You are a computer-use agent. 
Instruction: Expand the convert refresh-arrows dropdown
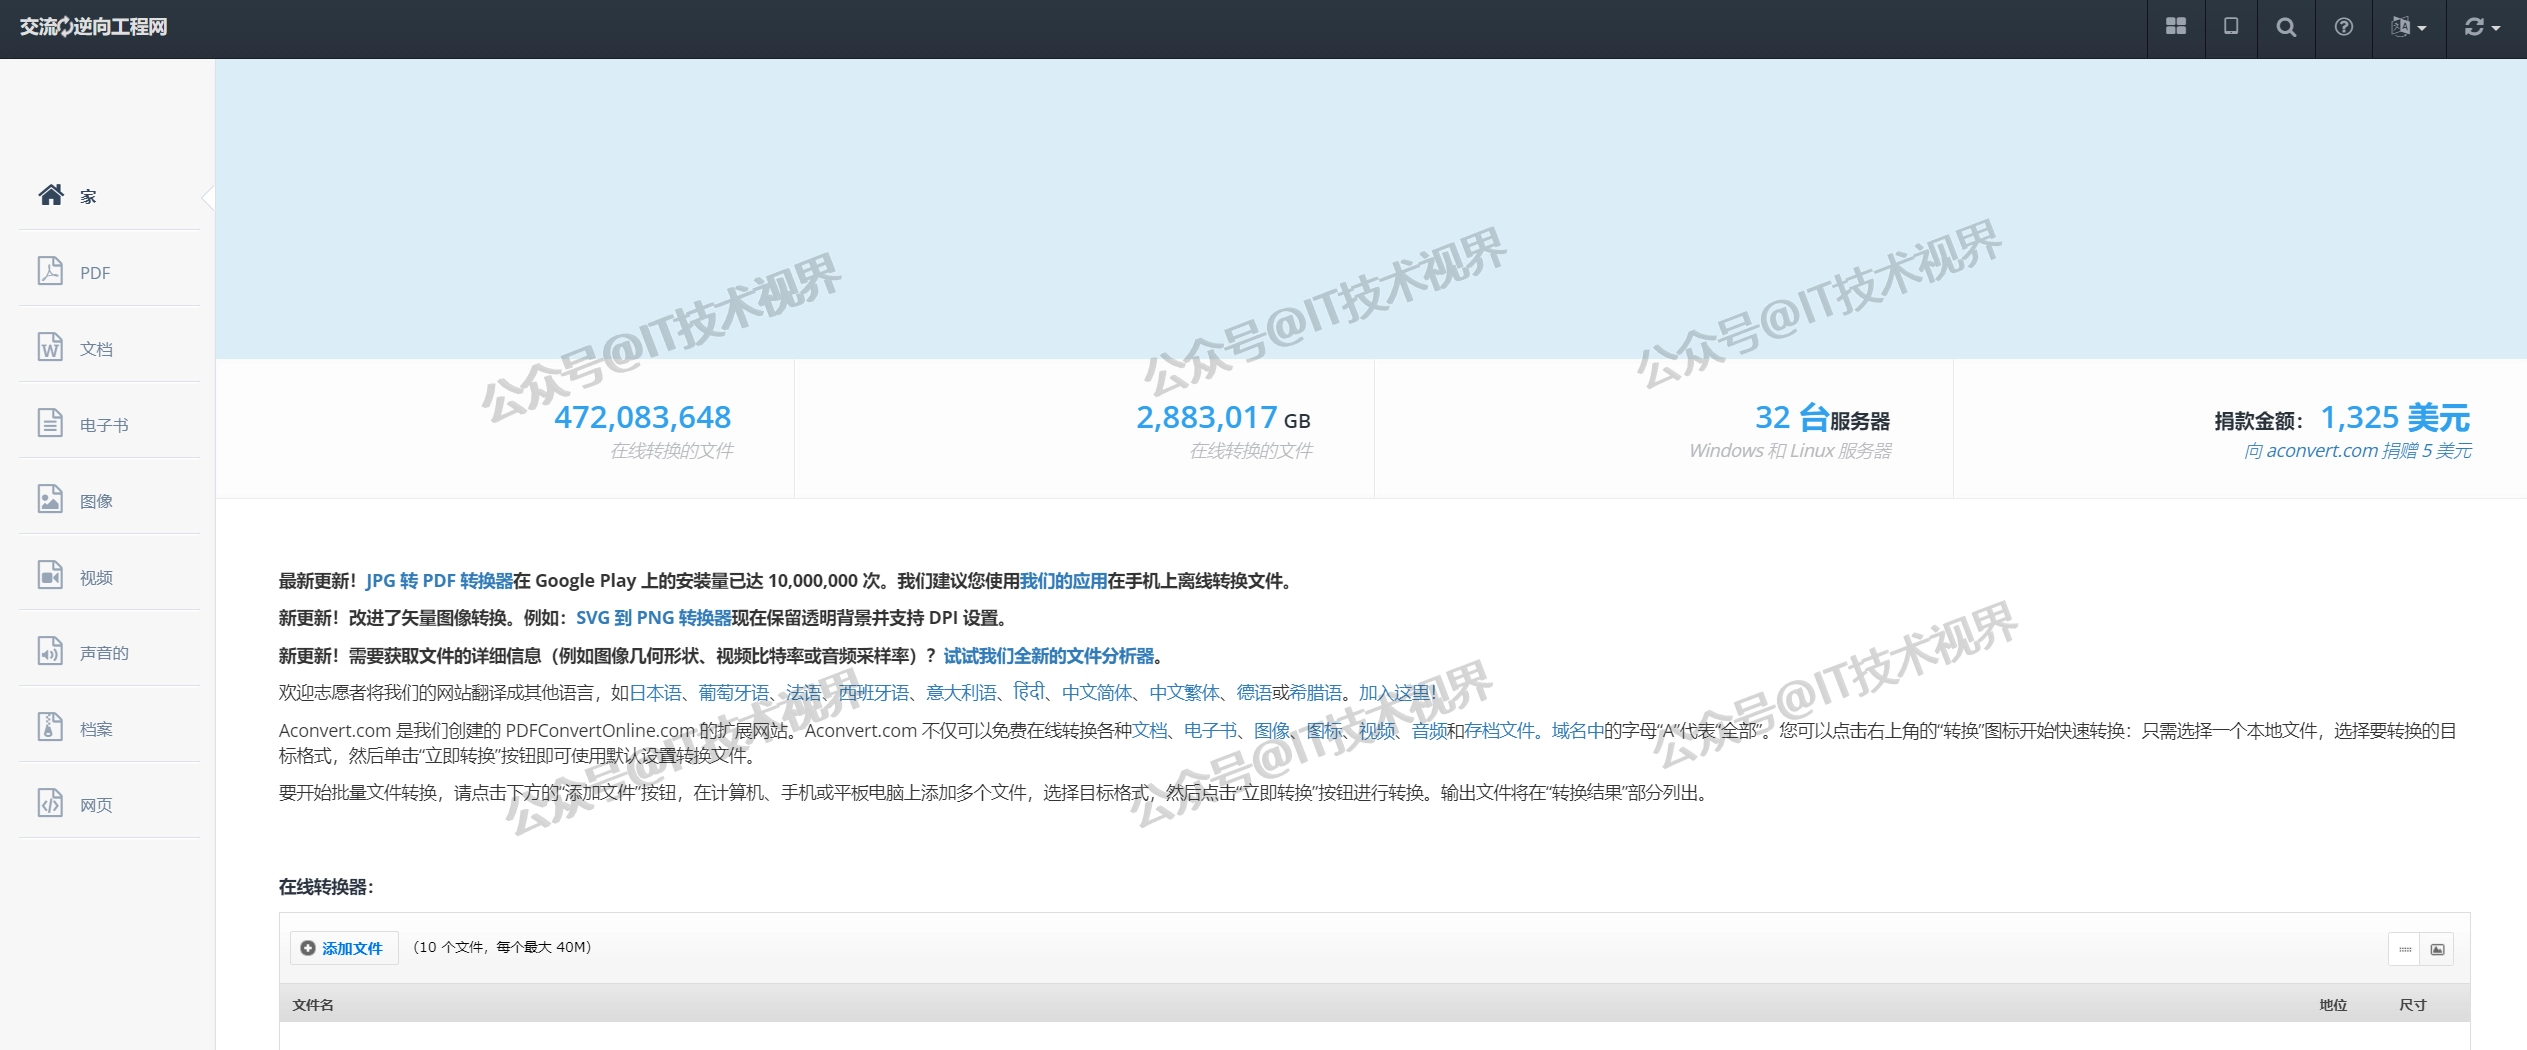(x=2483, y=27)
